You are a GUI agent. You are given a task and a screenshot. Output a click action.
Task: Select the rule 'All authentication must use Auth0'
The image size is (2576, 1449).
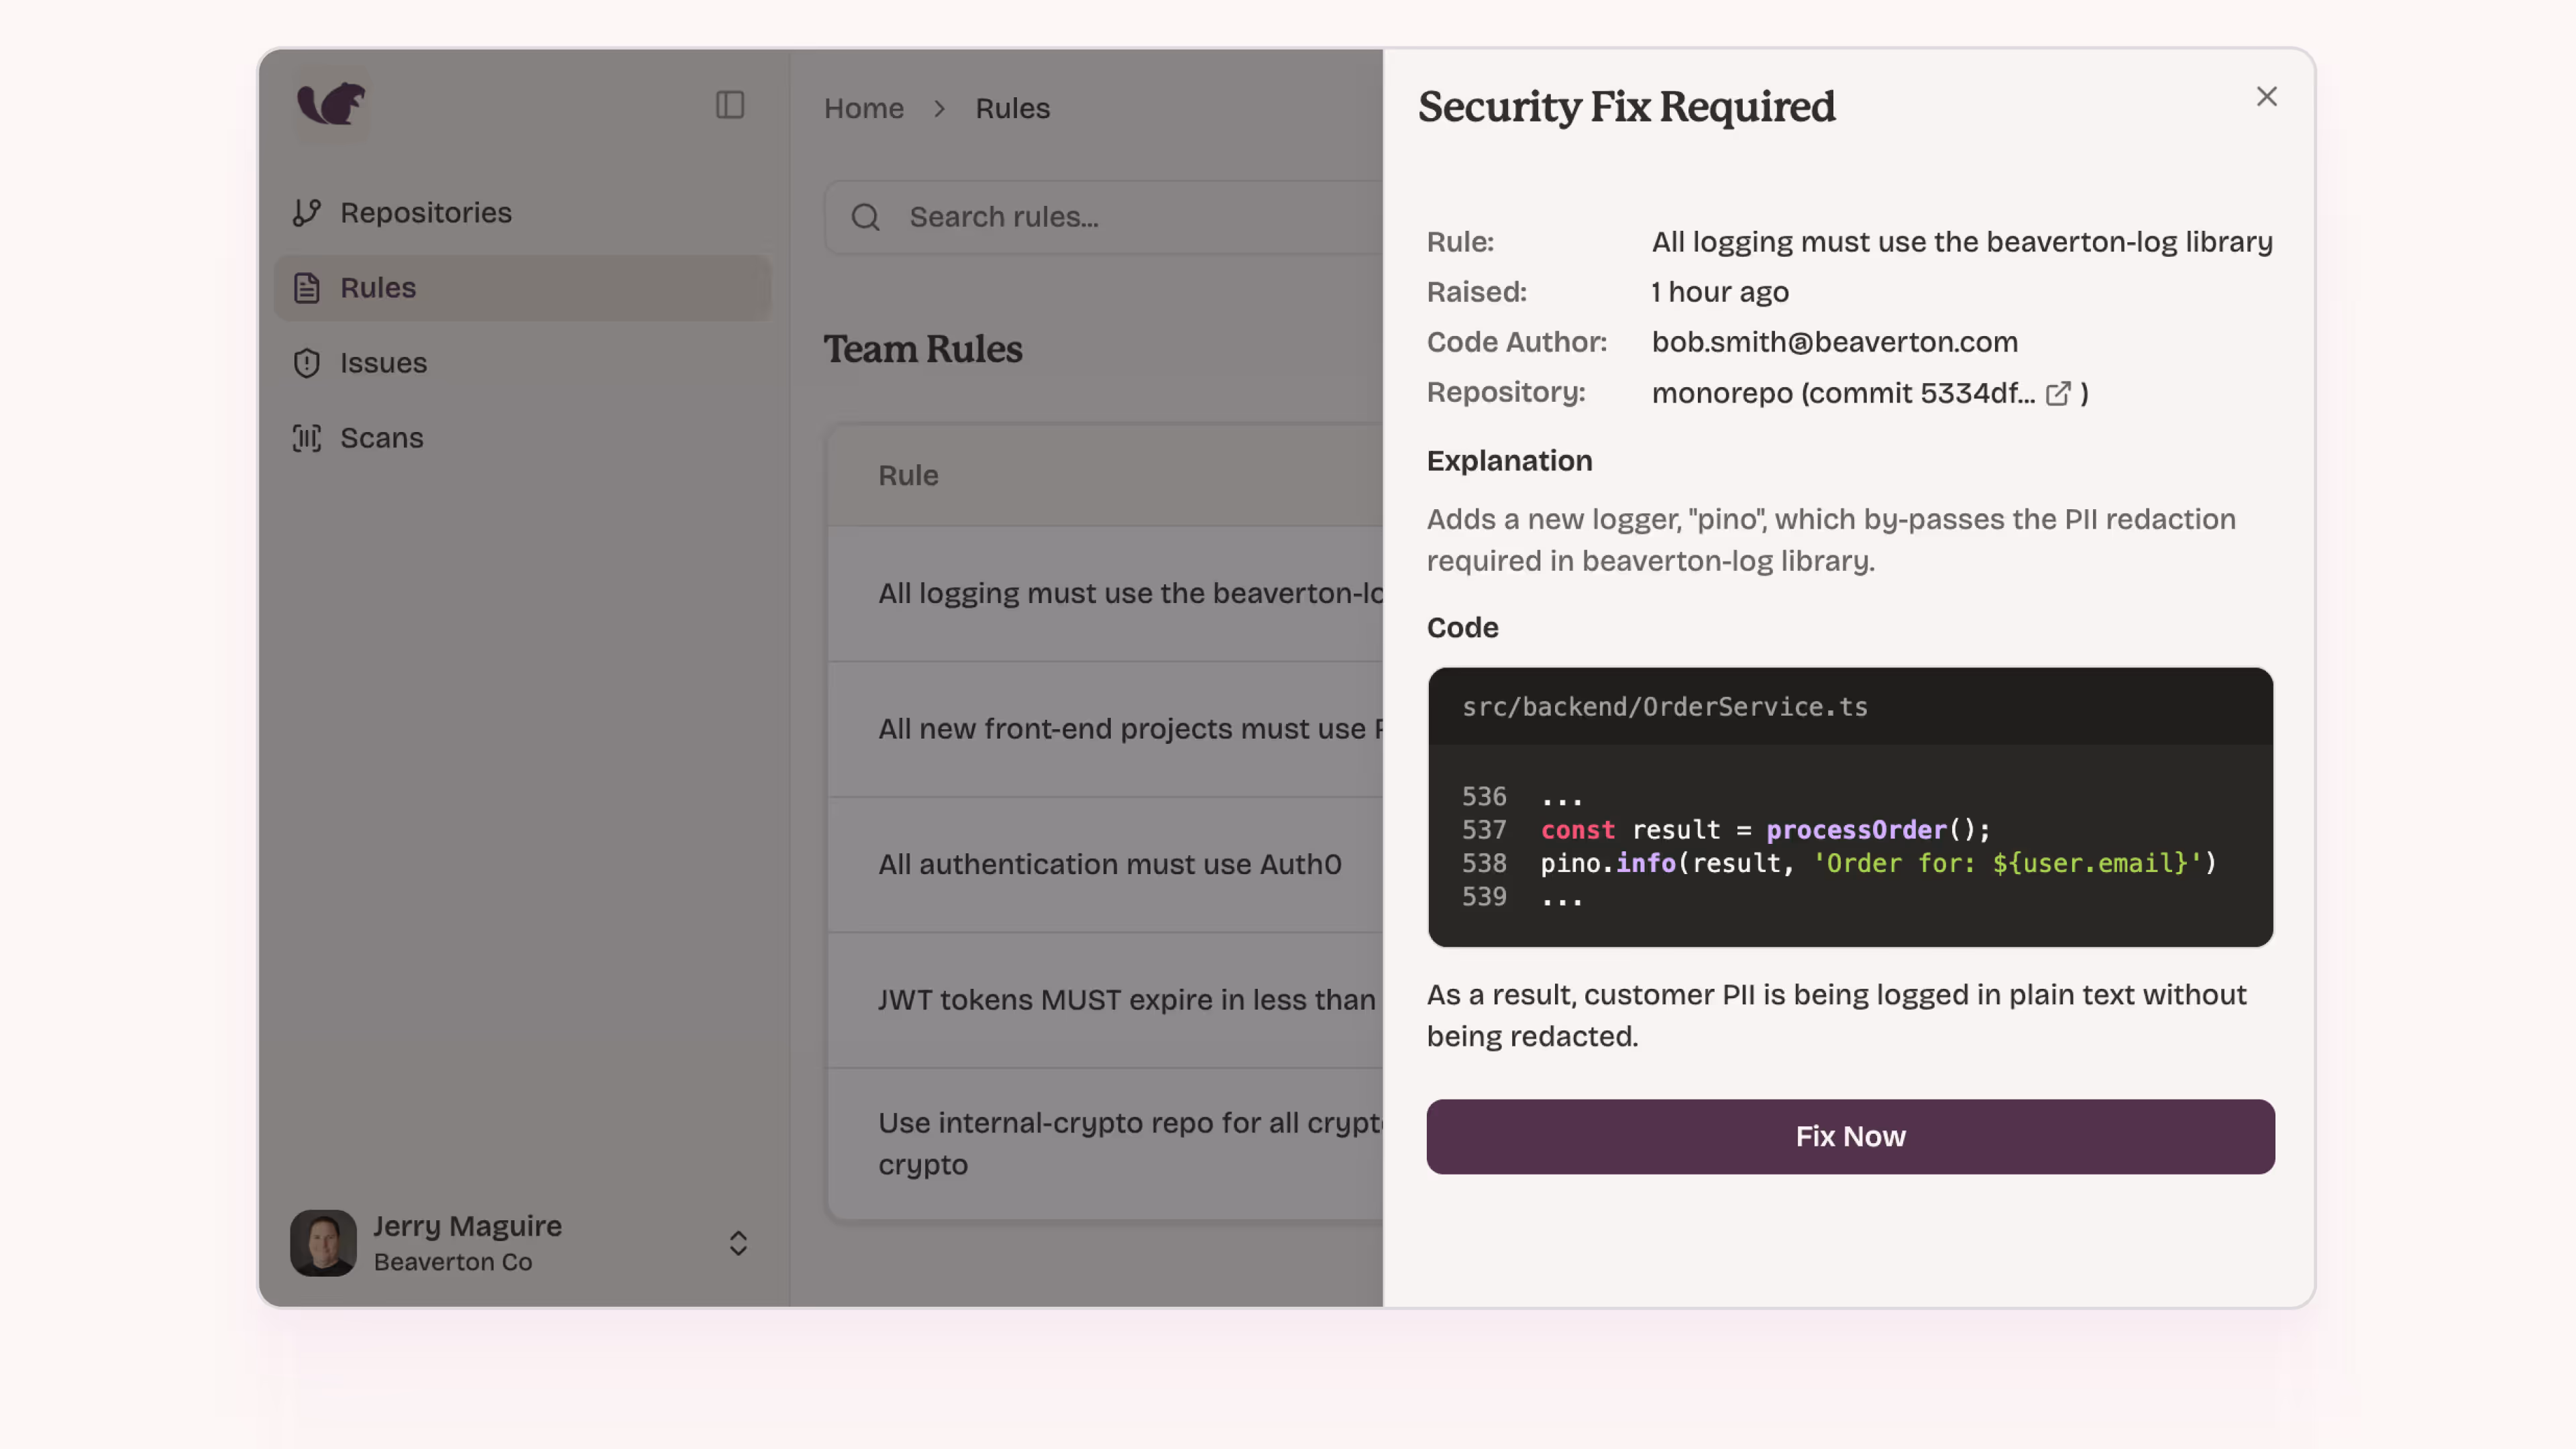(x=1109, y=864)
